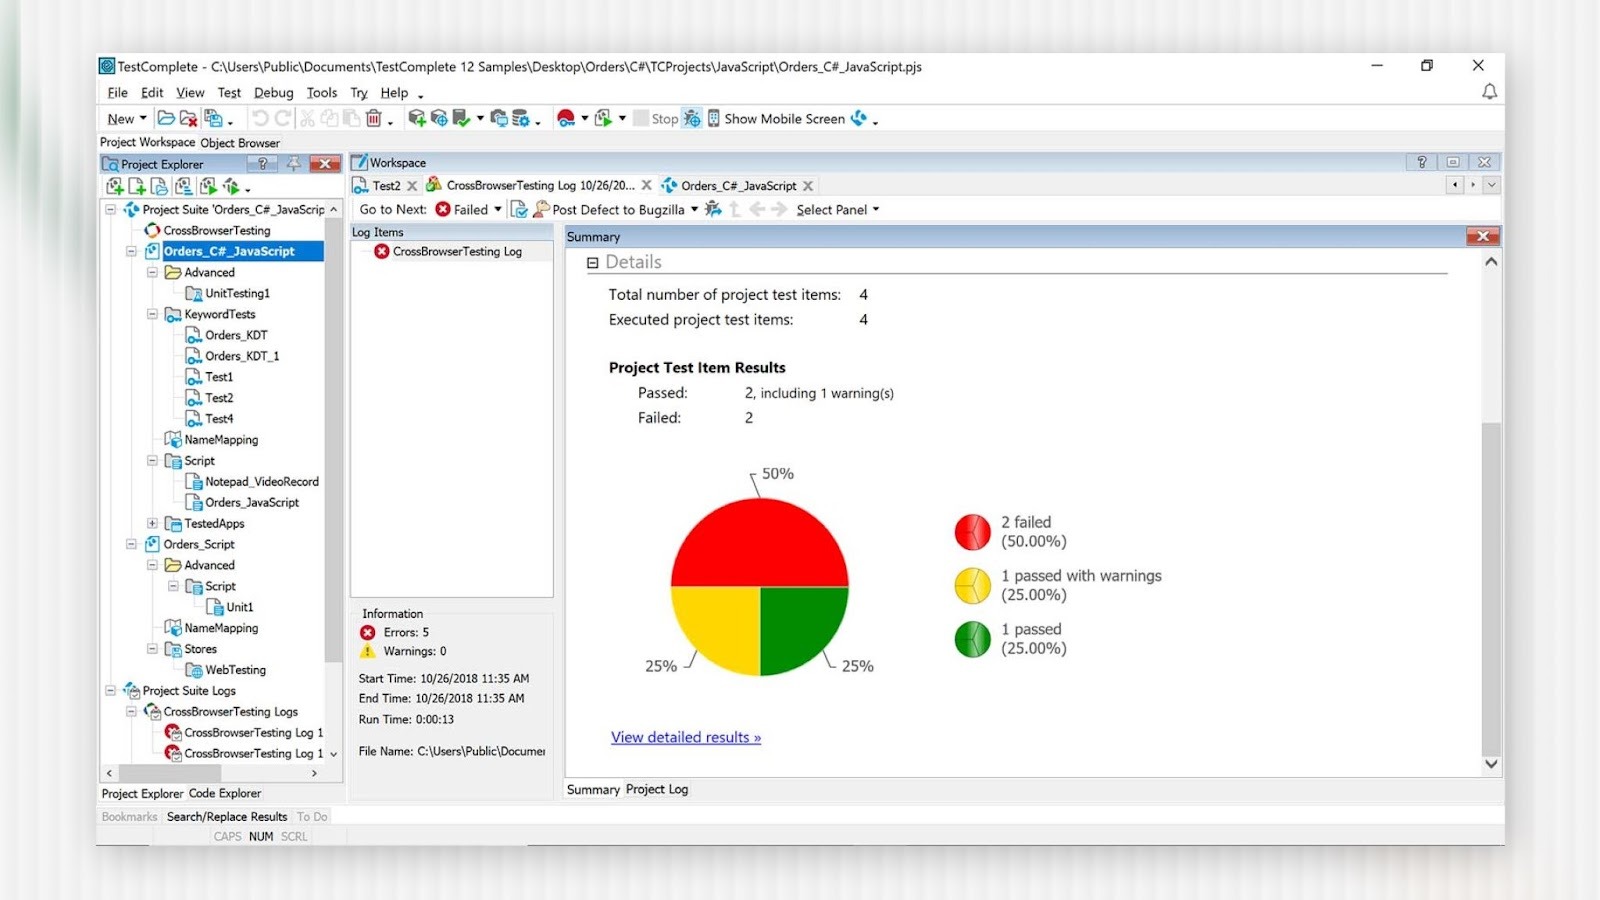The height and width of the screenshot is (900, 1600).
Task: Click the Add project icon in Project Explorer toolbar
Action: (x=115, y=186)
